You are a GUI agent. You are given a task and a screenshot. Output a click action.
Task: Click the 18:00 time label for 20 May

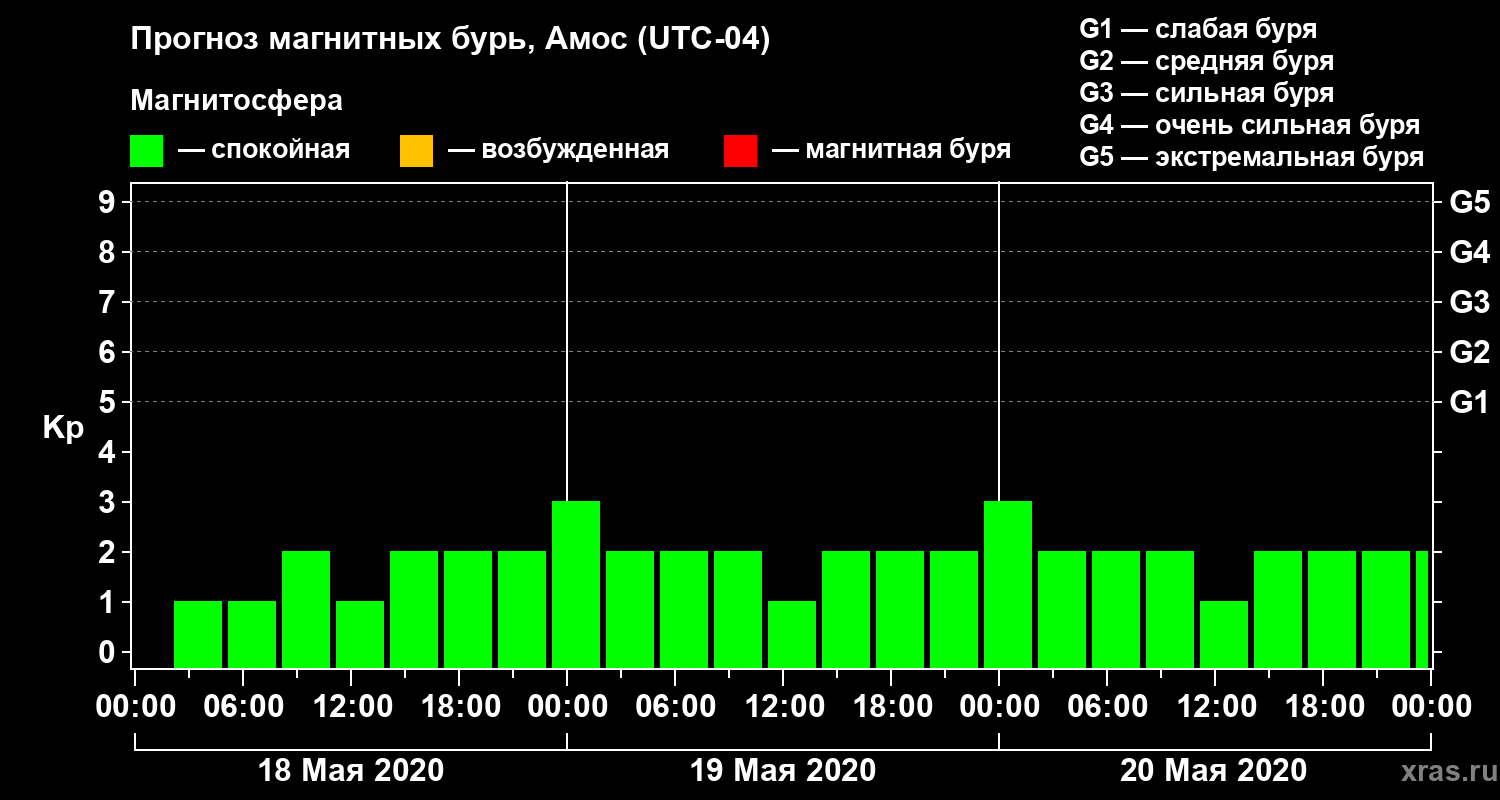(x=1323, y=707)
